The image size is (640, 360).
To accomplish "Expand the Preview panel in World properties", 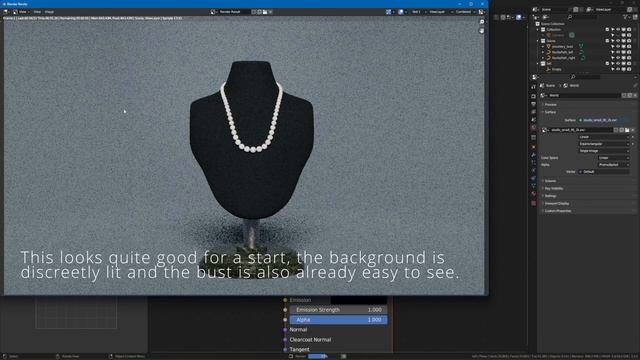I will (x=550, y=104).
